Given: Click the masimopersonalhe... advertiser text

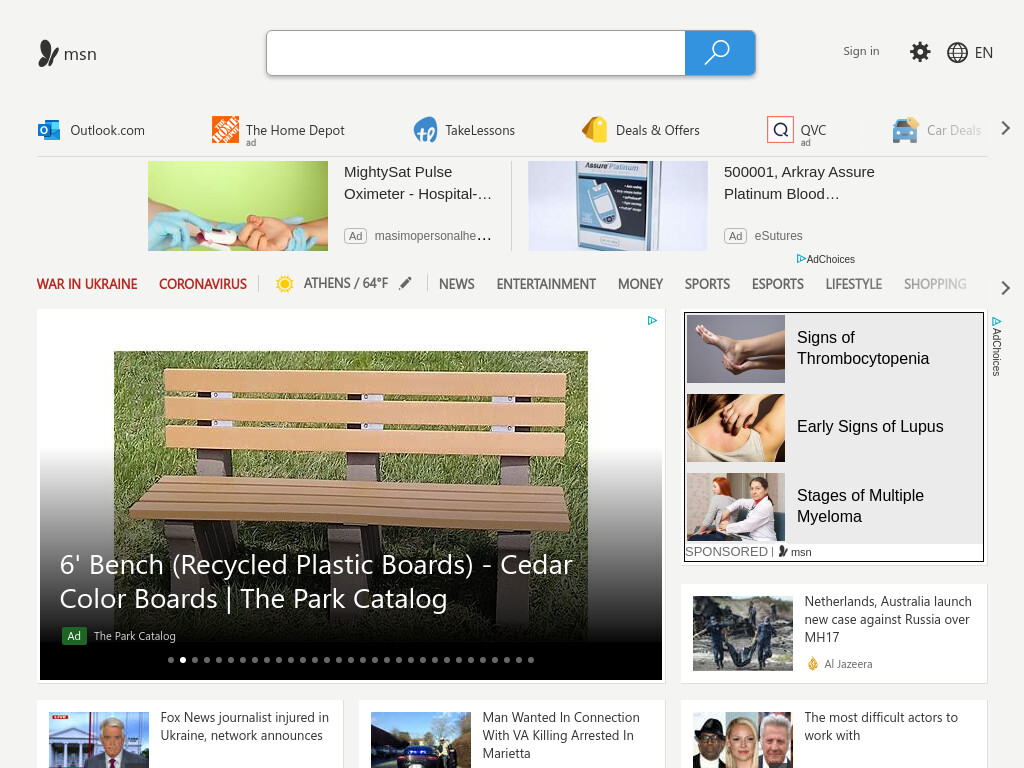Looking at the screenshot, I should pyautogui.click(x=432, y=236).
